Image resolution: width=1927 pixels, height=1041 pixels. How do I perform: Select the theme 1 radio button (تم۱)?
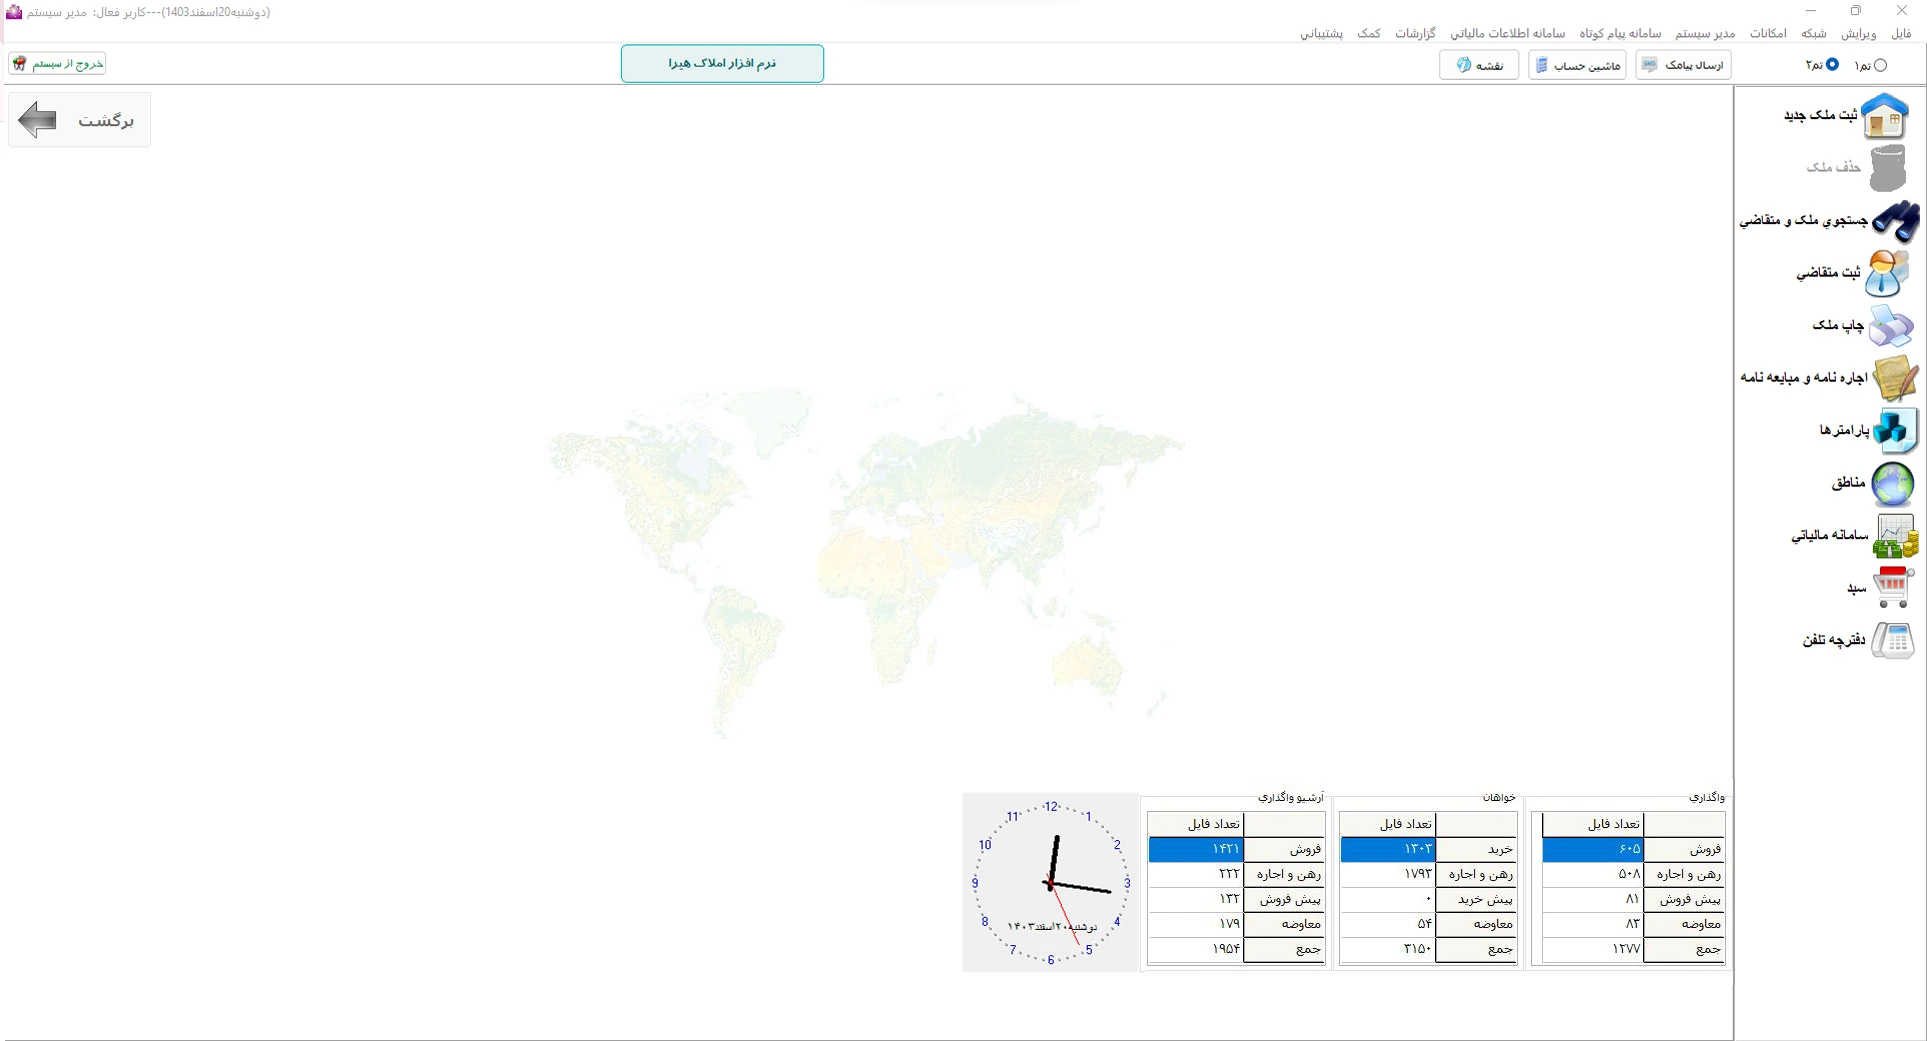click(1880, 65)
